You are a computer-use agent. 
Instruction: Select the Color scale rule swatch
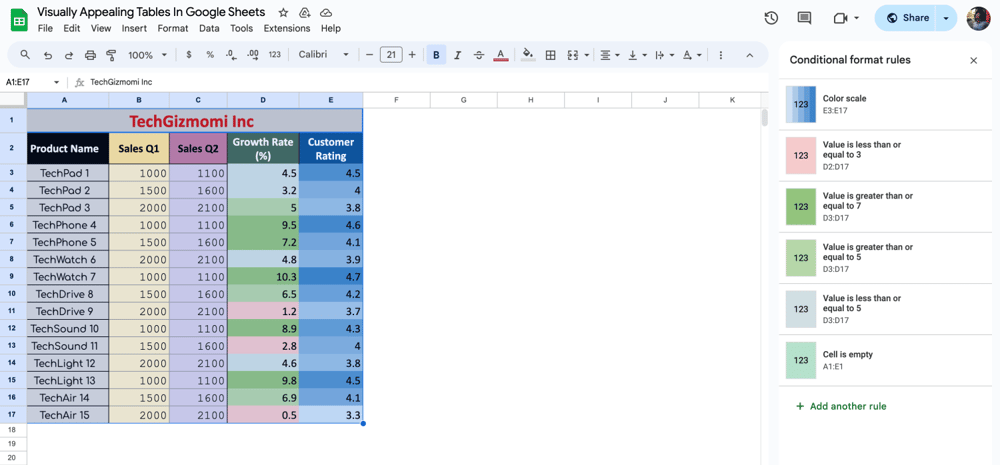(x=801, y=104)
